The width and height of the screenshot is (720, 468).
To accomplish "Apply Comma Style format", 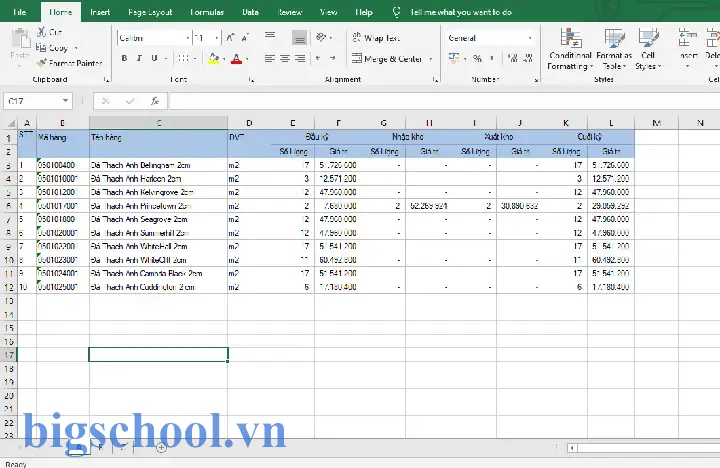I will click(x=492, y=58).
